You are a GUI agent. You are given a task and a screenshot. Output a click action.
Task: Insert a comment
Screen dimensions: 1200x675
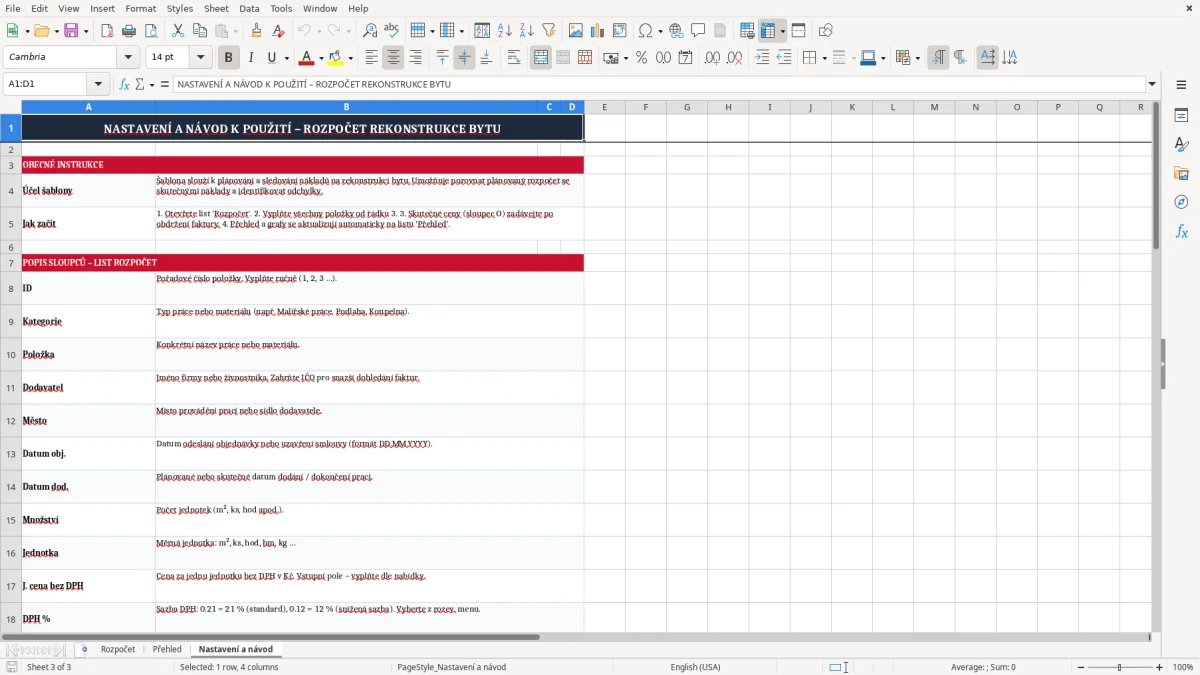tap(698, 31)
